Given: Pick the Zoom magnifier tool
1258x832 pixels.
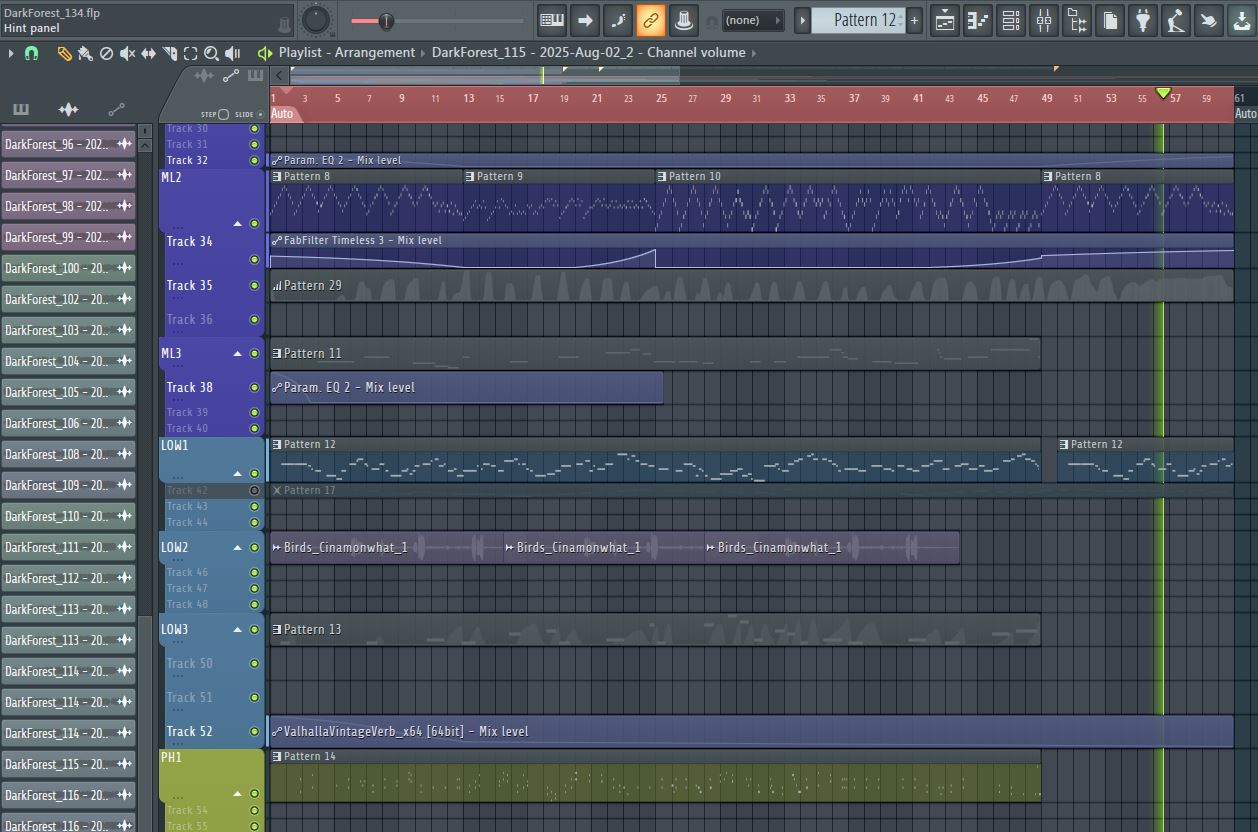Looking at the screenshot, I should tap(211, 53).
